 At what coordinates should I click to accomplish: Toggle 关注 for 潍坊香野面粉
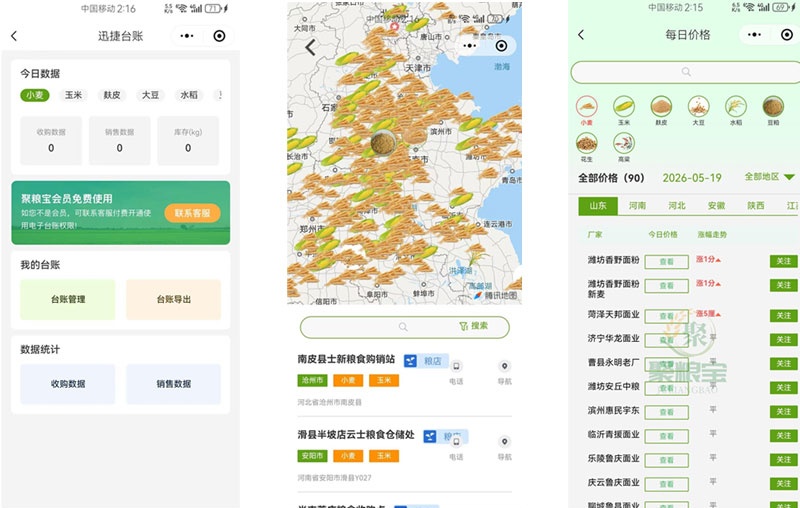(783, 261)
